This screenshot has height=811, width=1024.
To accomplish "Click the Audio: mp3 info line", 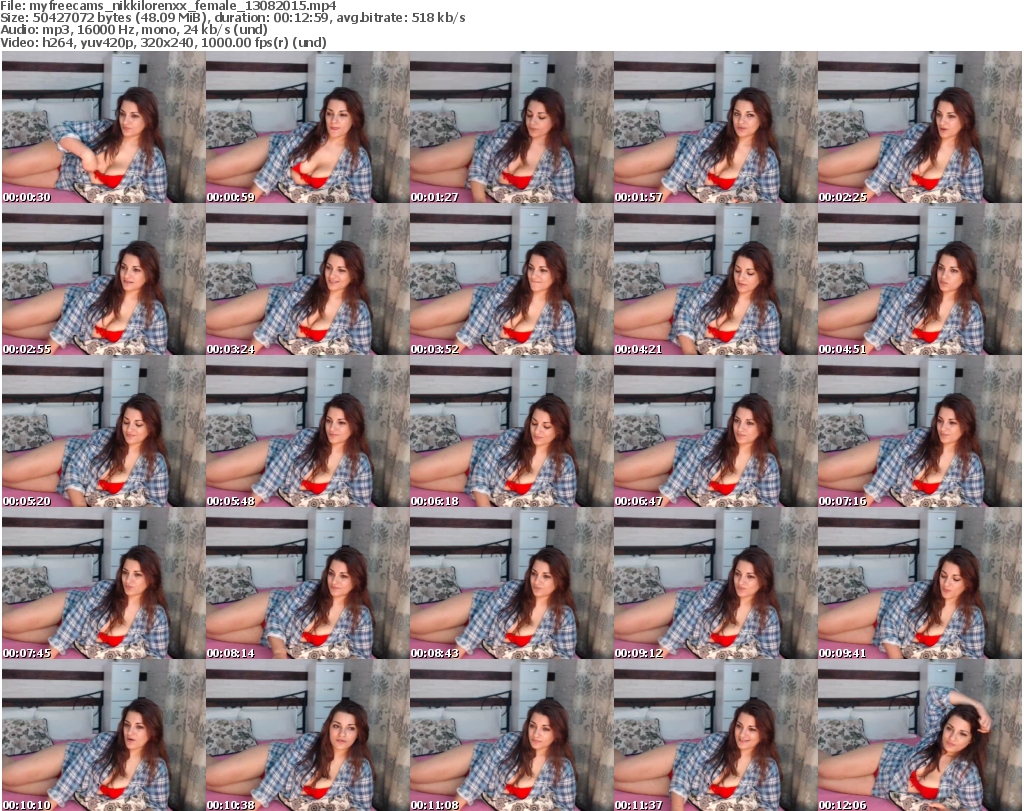I will 134,30.
